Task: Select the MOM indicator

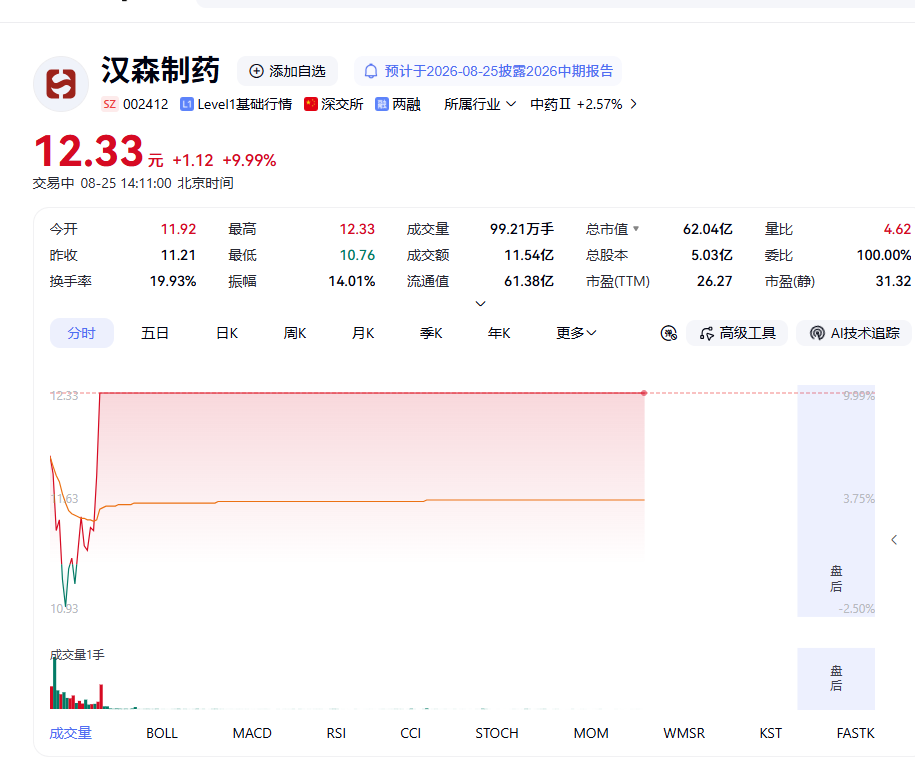Action: 591,733
